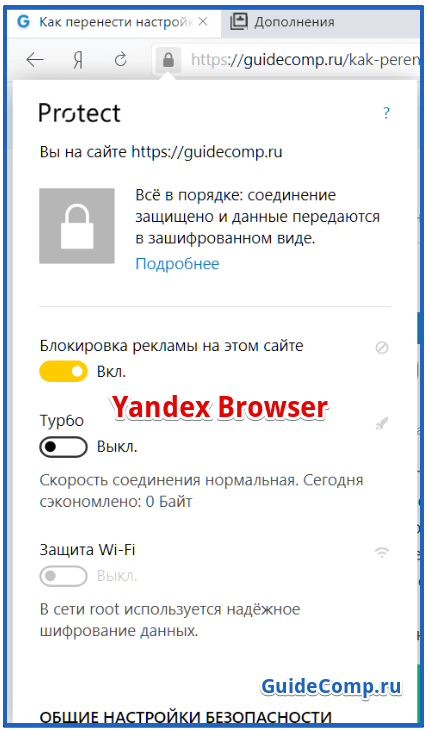Image resolution: width=429 pixels, height=731 pixels.
Task: Open Protect help question mark
Action: (386, 113)
